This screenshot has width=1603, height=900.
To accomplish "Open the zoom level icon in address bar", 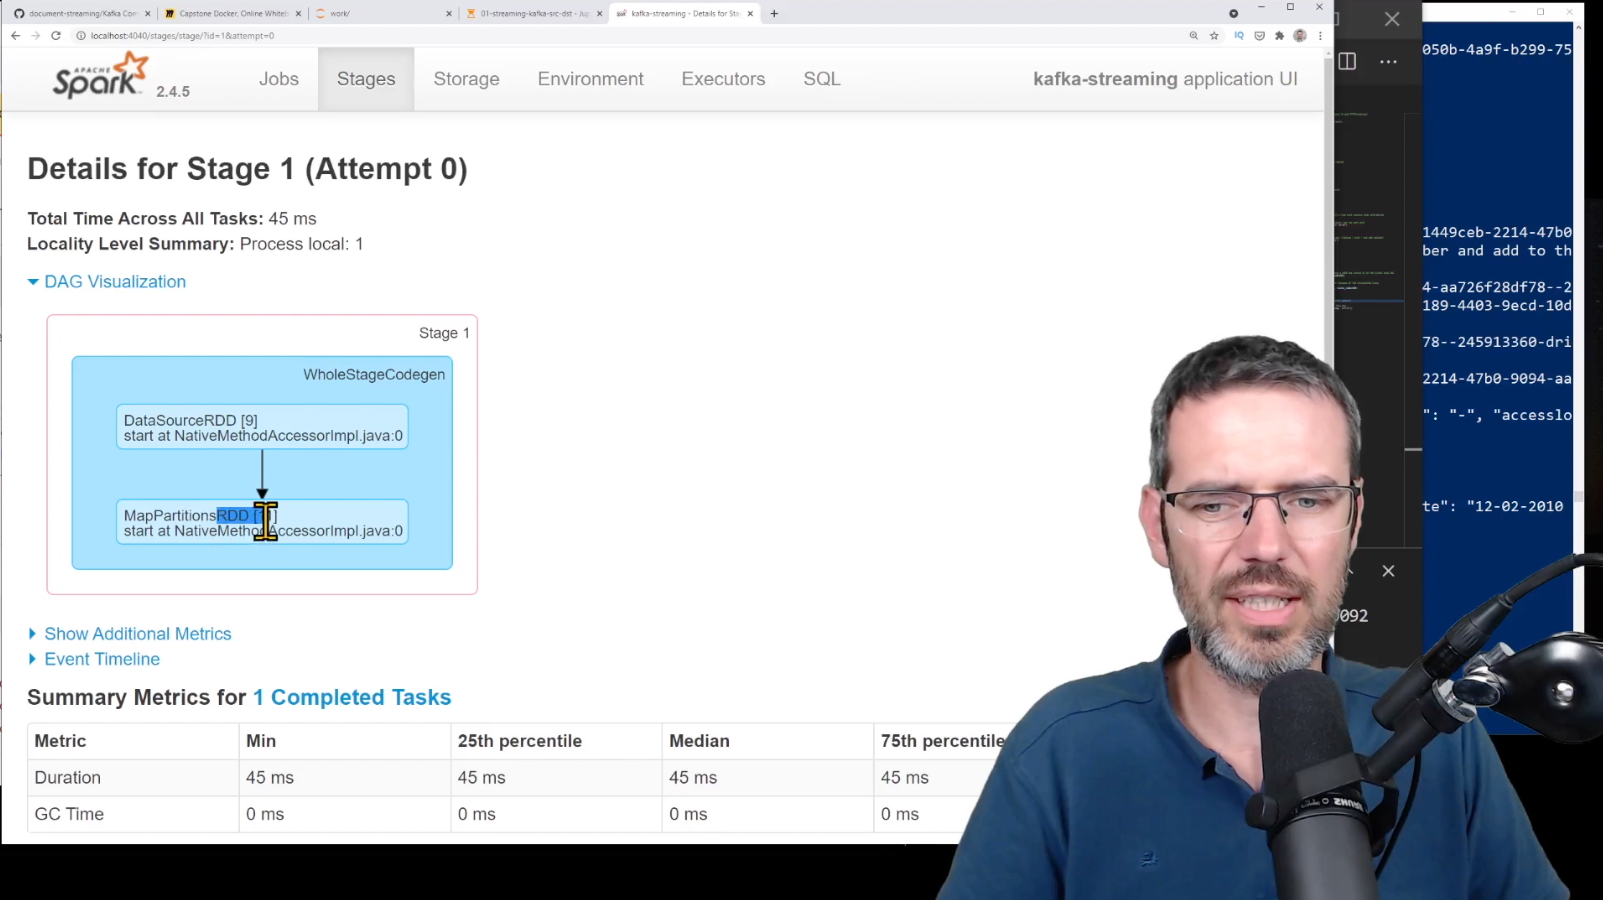I will click(1193, 35).
